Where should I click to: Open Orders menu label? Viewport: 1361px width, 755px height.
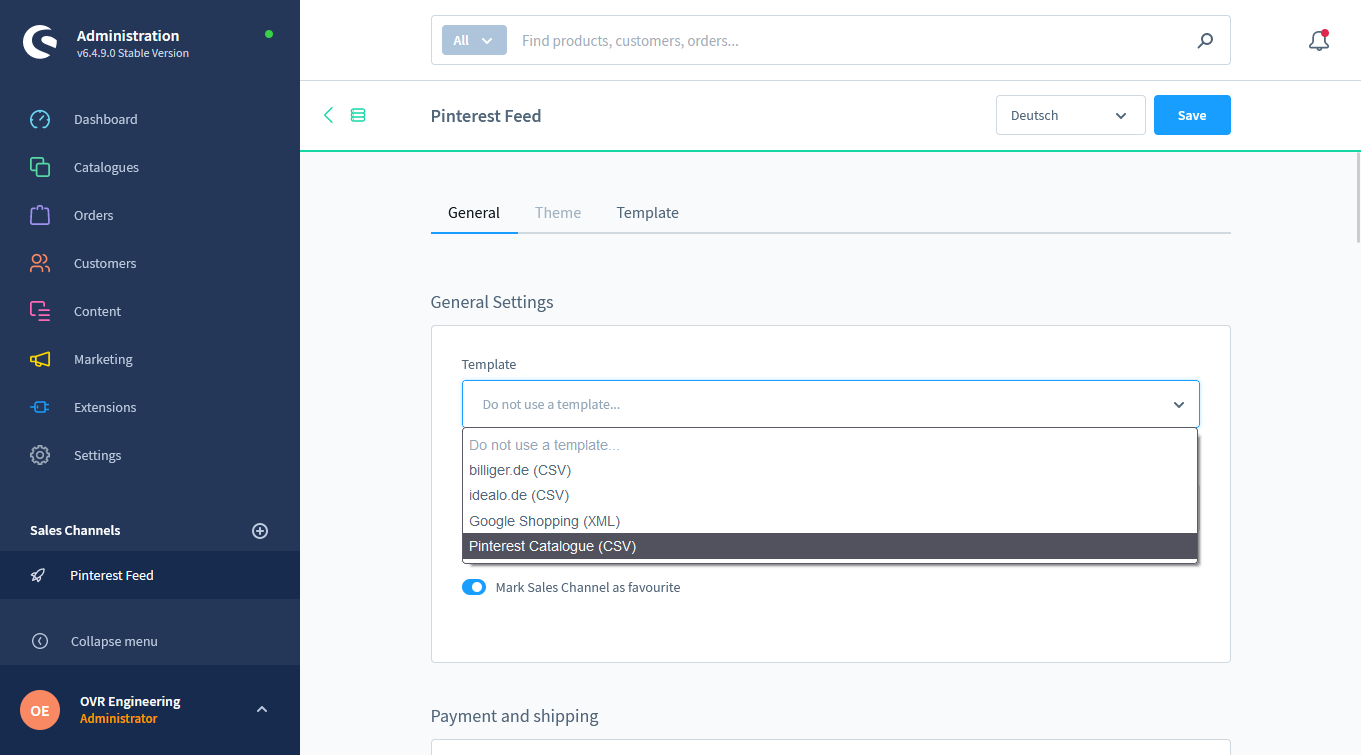click(x=94, y=215)
